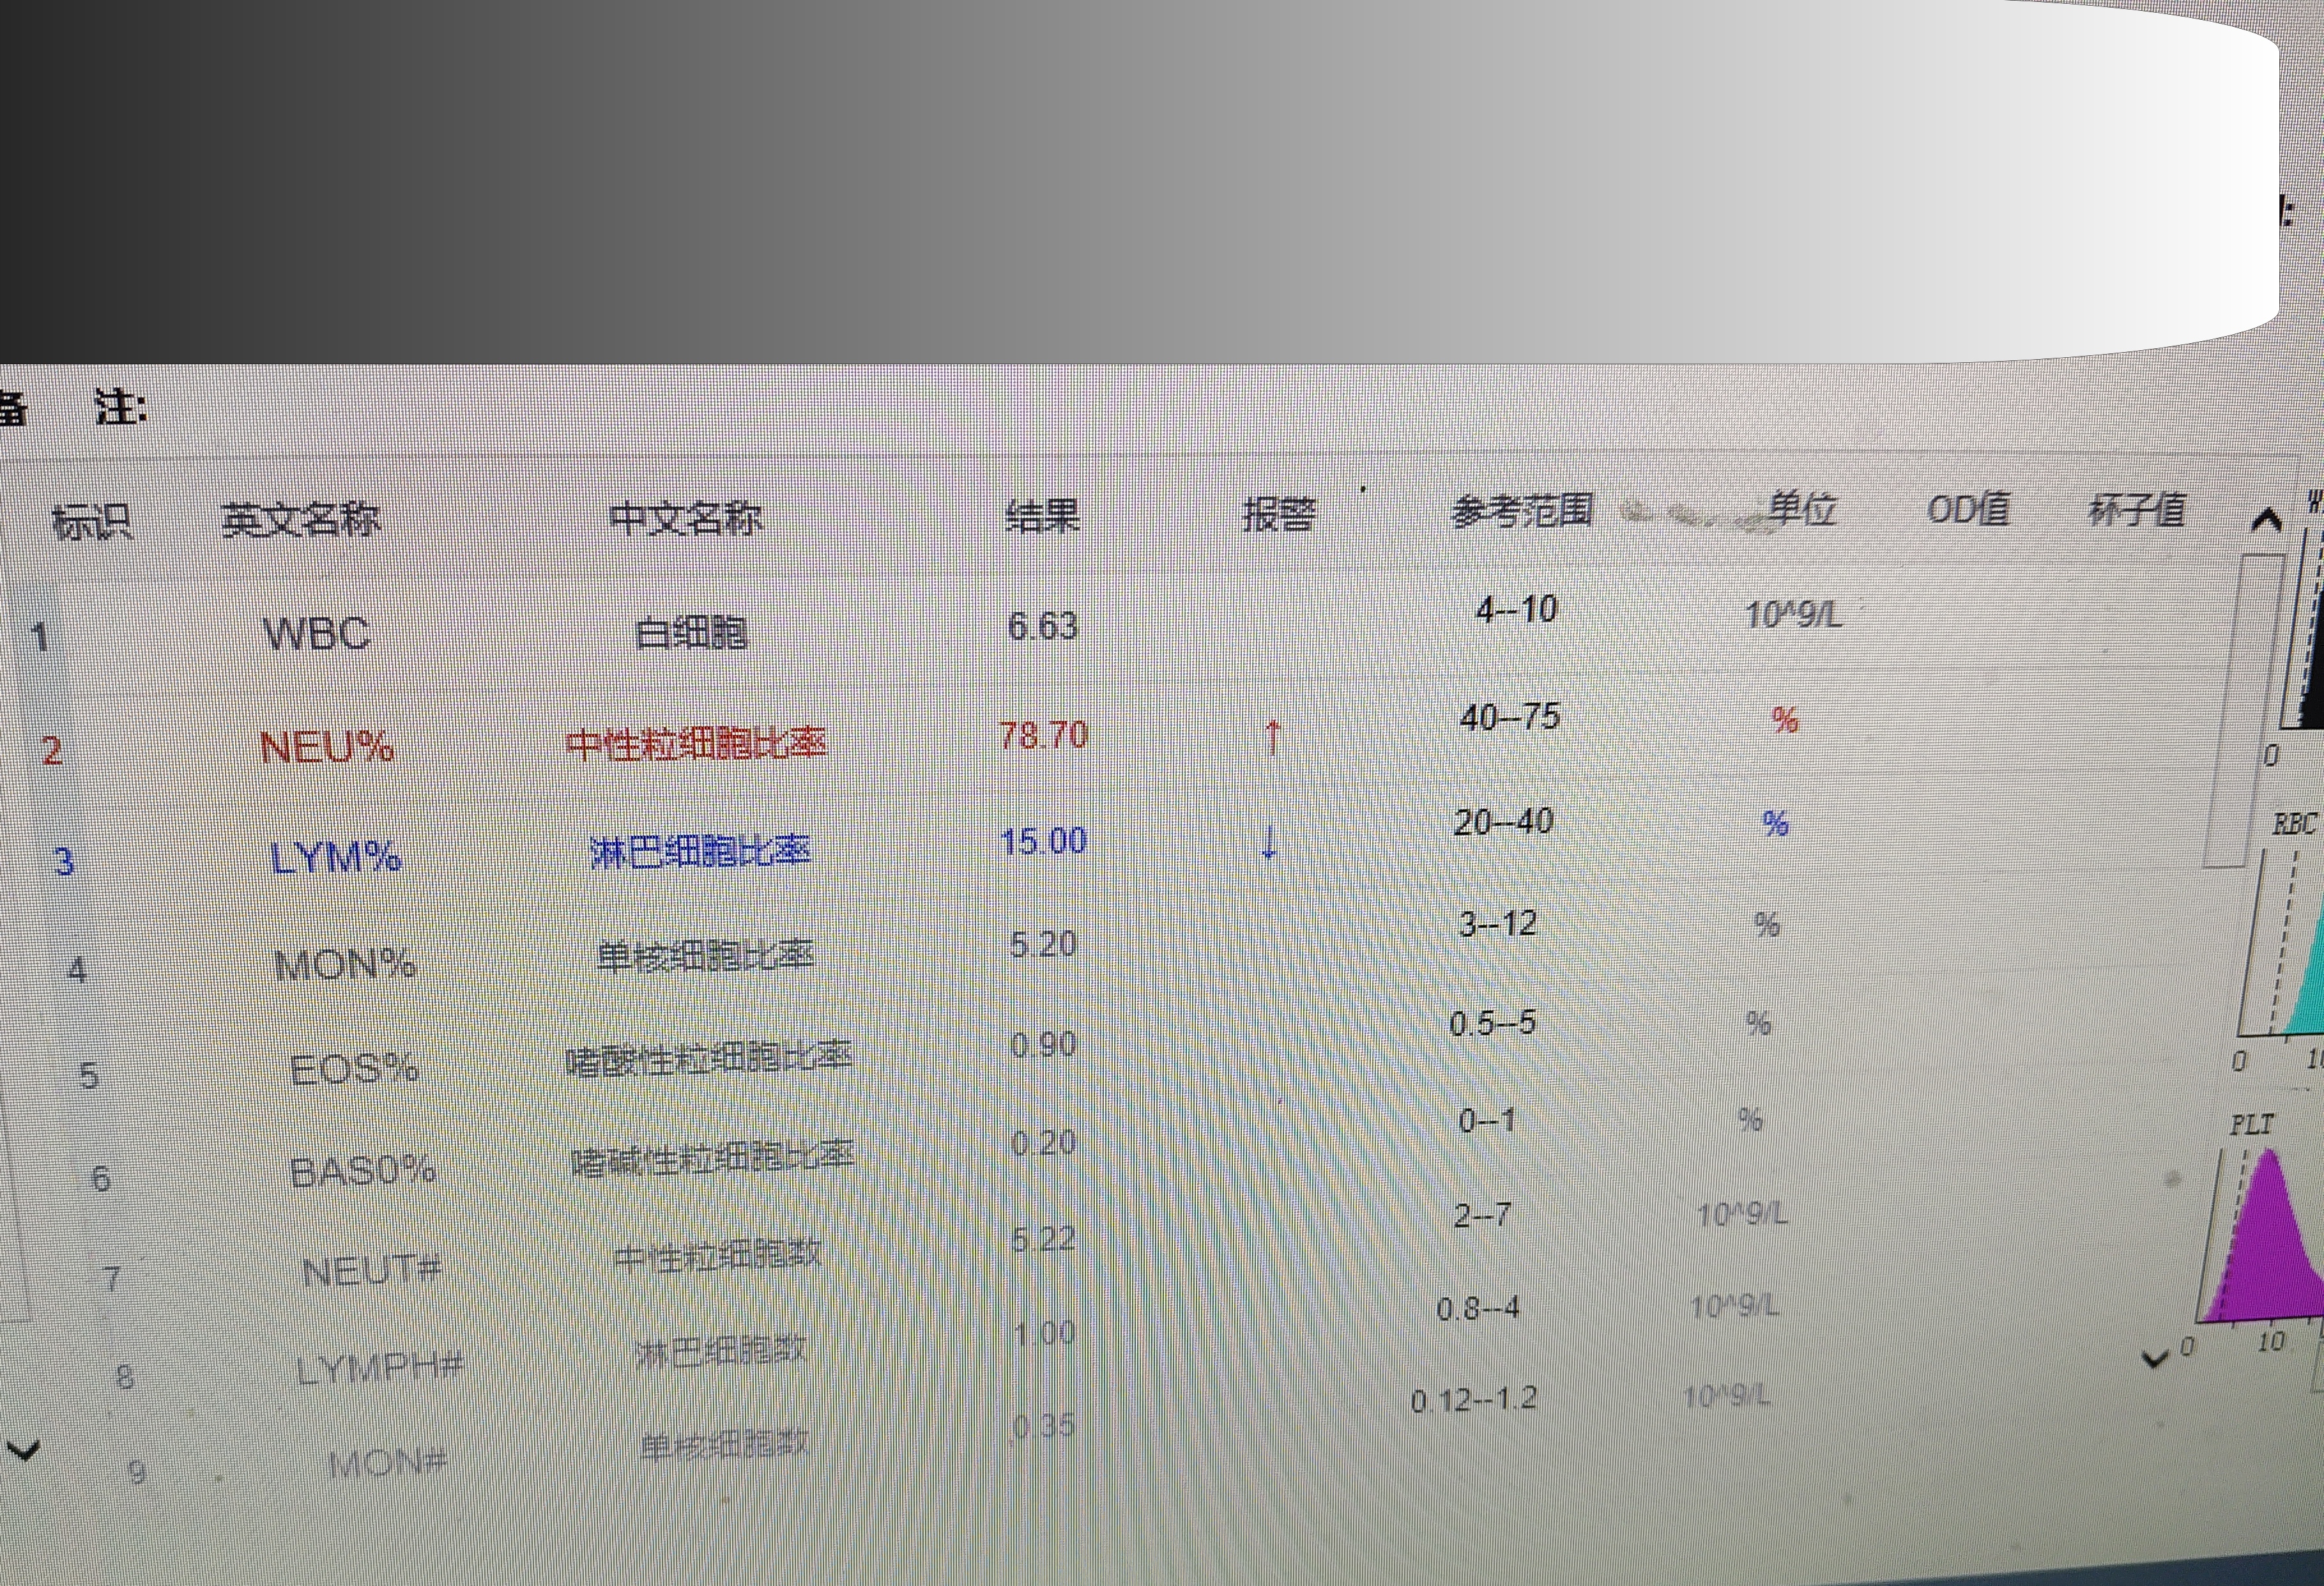Select the MON# cell
The width and height of the screenshot is (2324, 1586).
point(387,1463)
